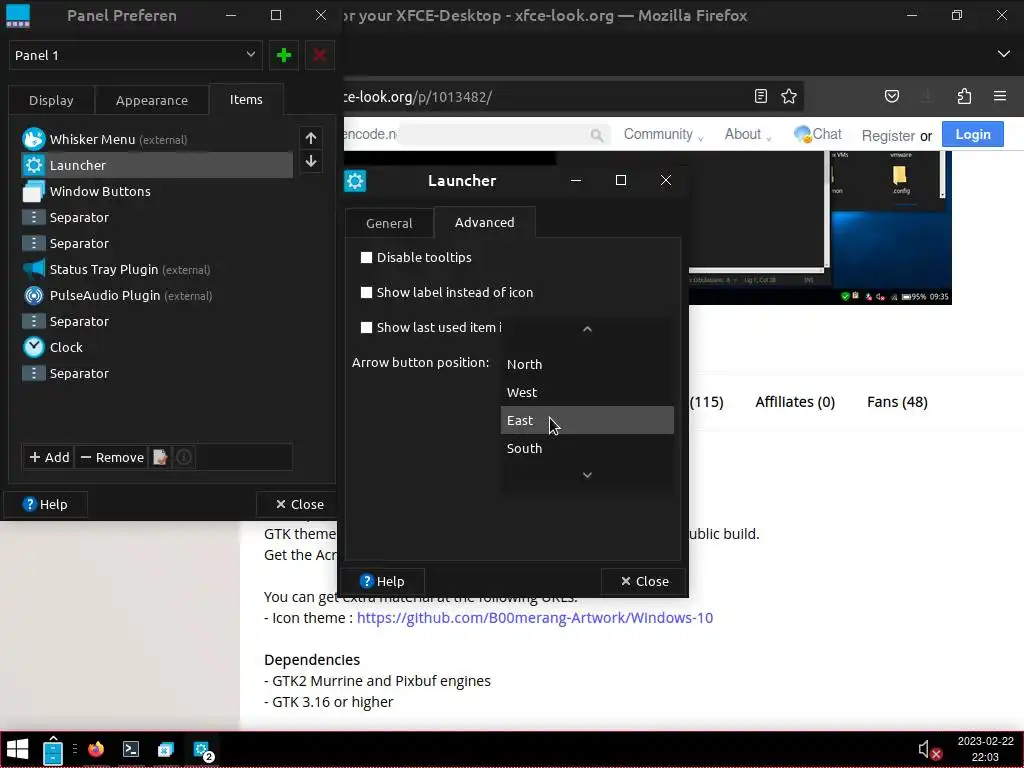Click the Remove item button
The width and height of the screenshot is (1024, 768).
pos(112,457)
